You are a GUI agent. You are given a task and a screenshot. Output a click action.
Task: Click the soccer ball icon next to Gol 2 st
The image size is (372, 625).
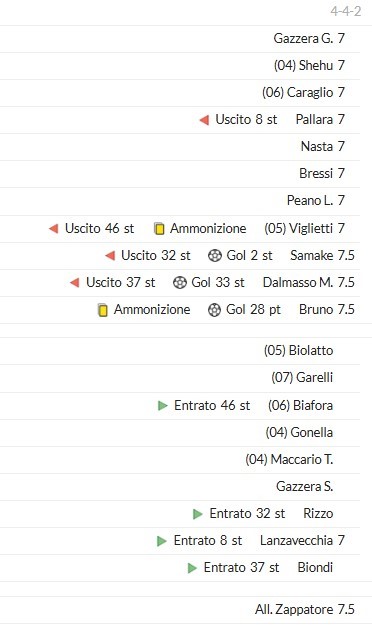(215, 256)
